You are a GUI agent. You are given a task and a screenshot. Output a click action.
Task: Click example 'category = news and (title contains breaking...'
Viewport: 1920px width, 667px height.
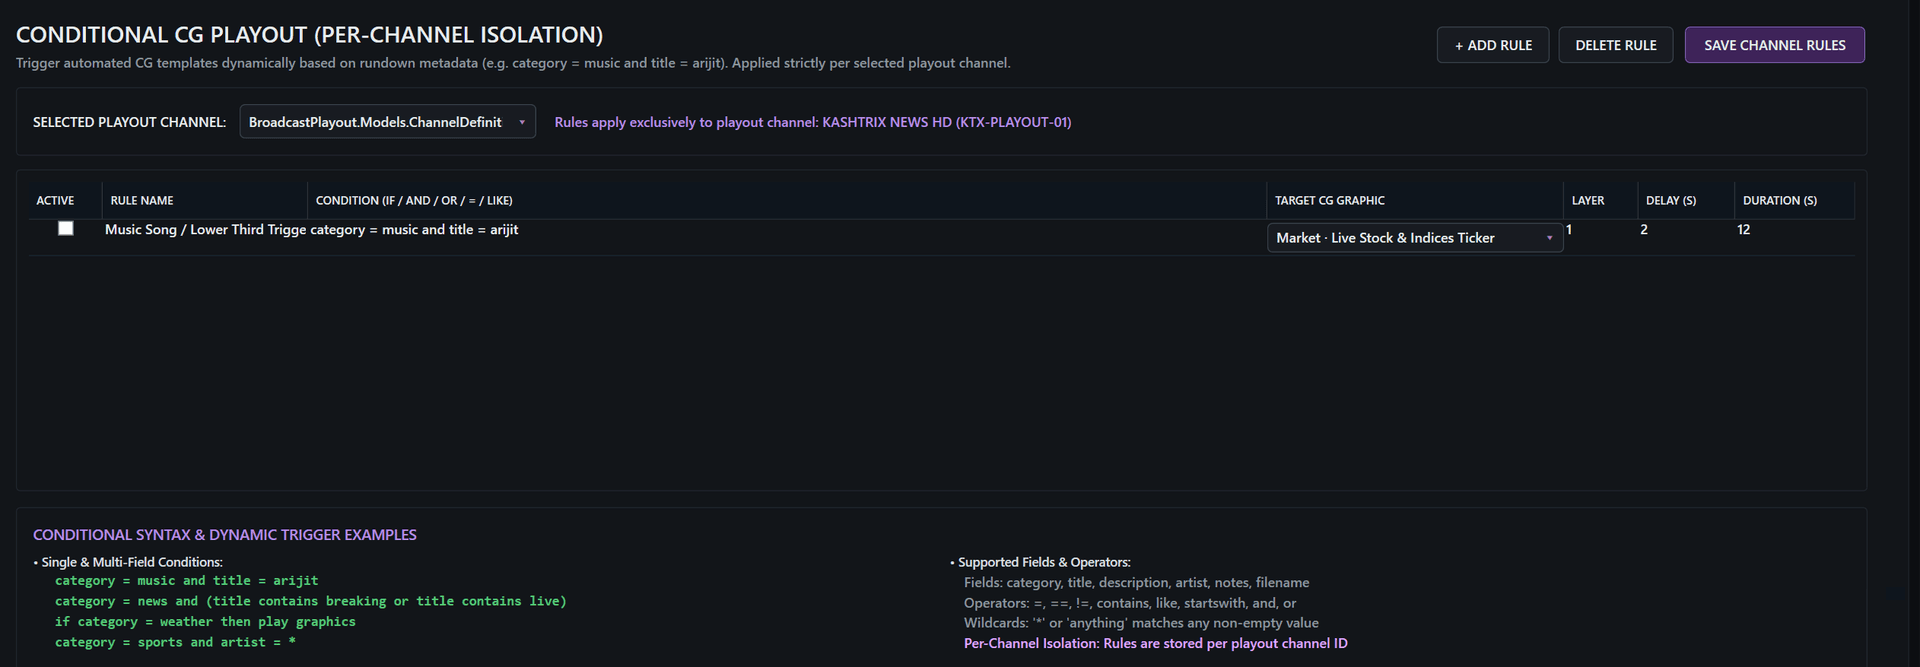point(311,601)
